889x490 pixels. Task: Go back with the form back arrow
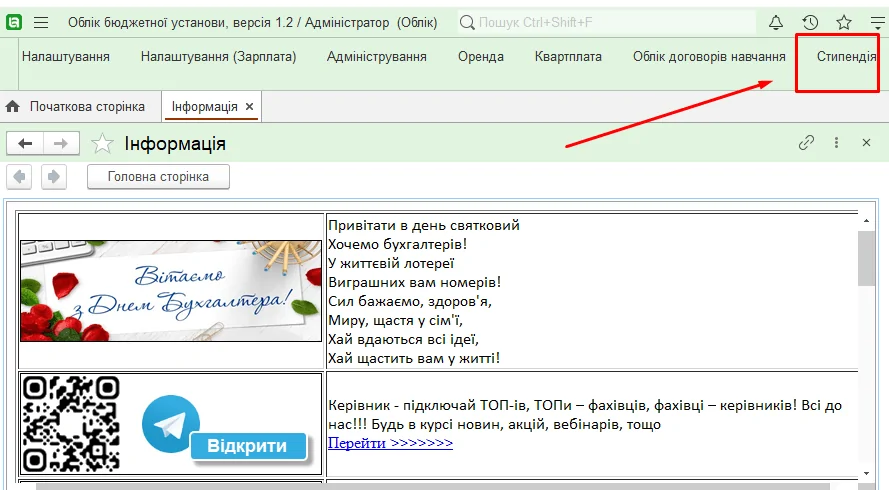[25, 143]
